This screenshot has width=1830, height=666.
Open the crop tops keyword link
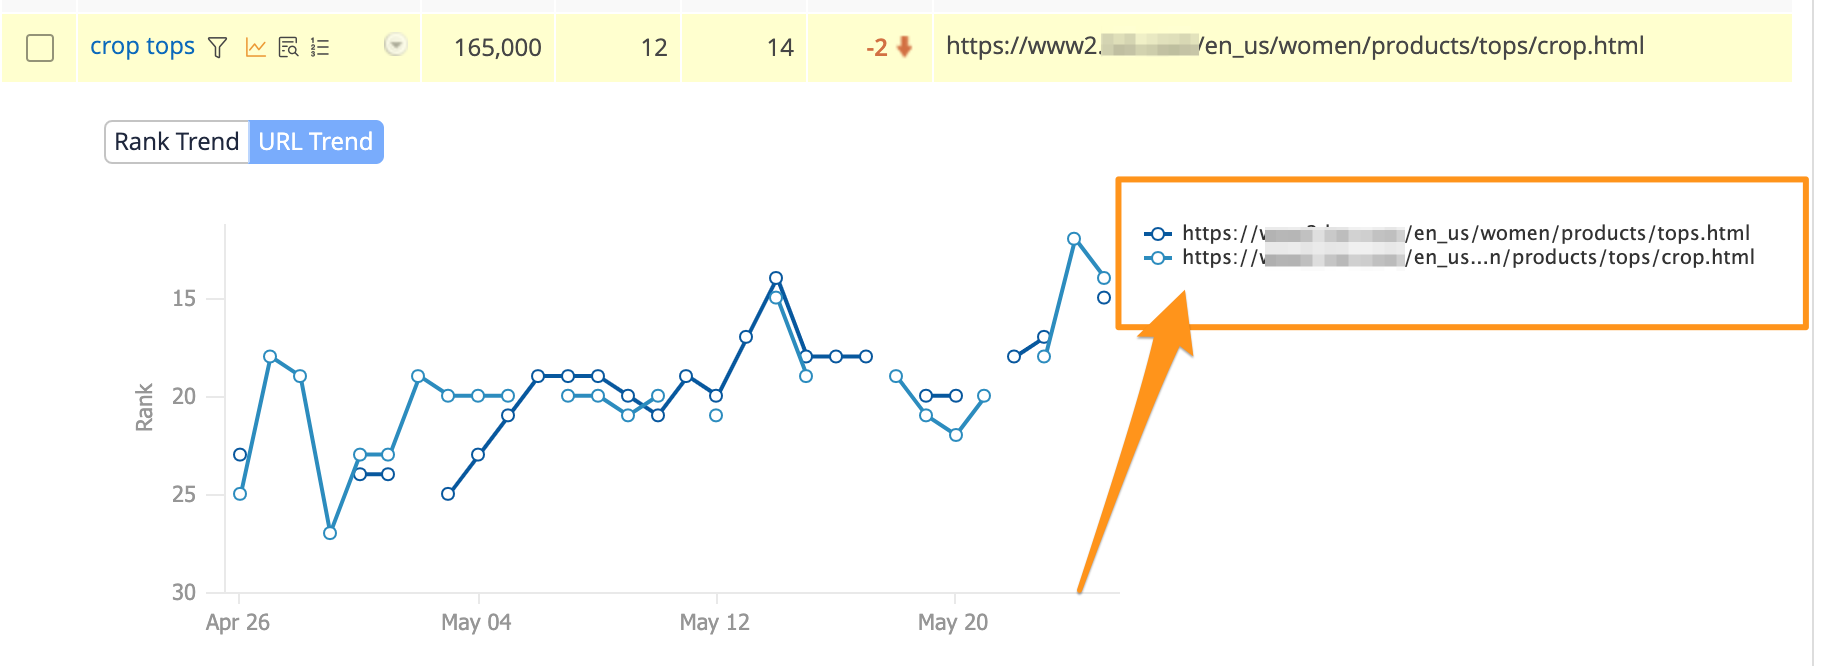click(142, 46)
